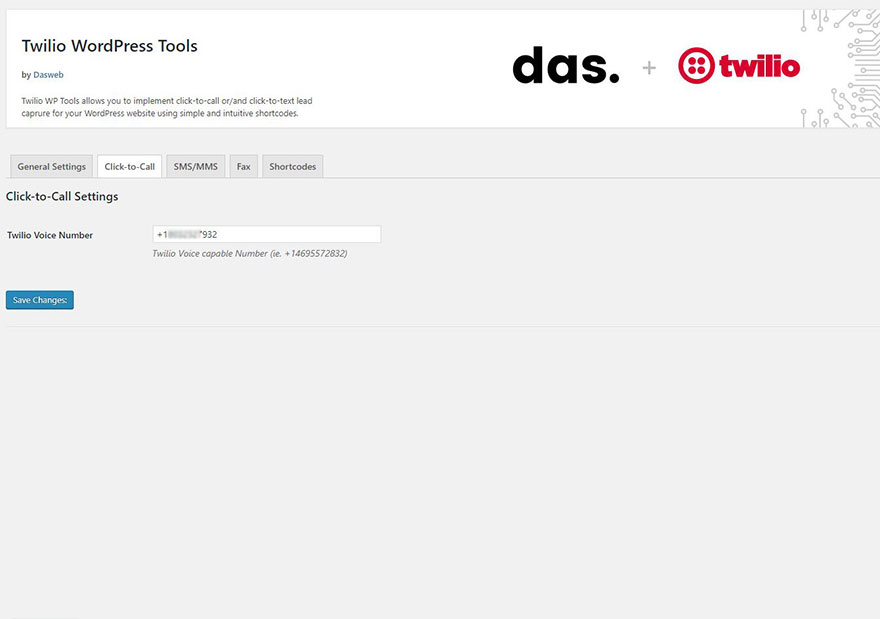
Task: Go to the Shortcodes tab
Action: tap(292, 167)
